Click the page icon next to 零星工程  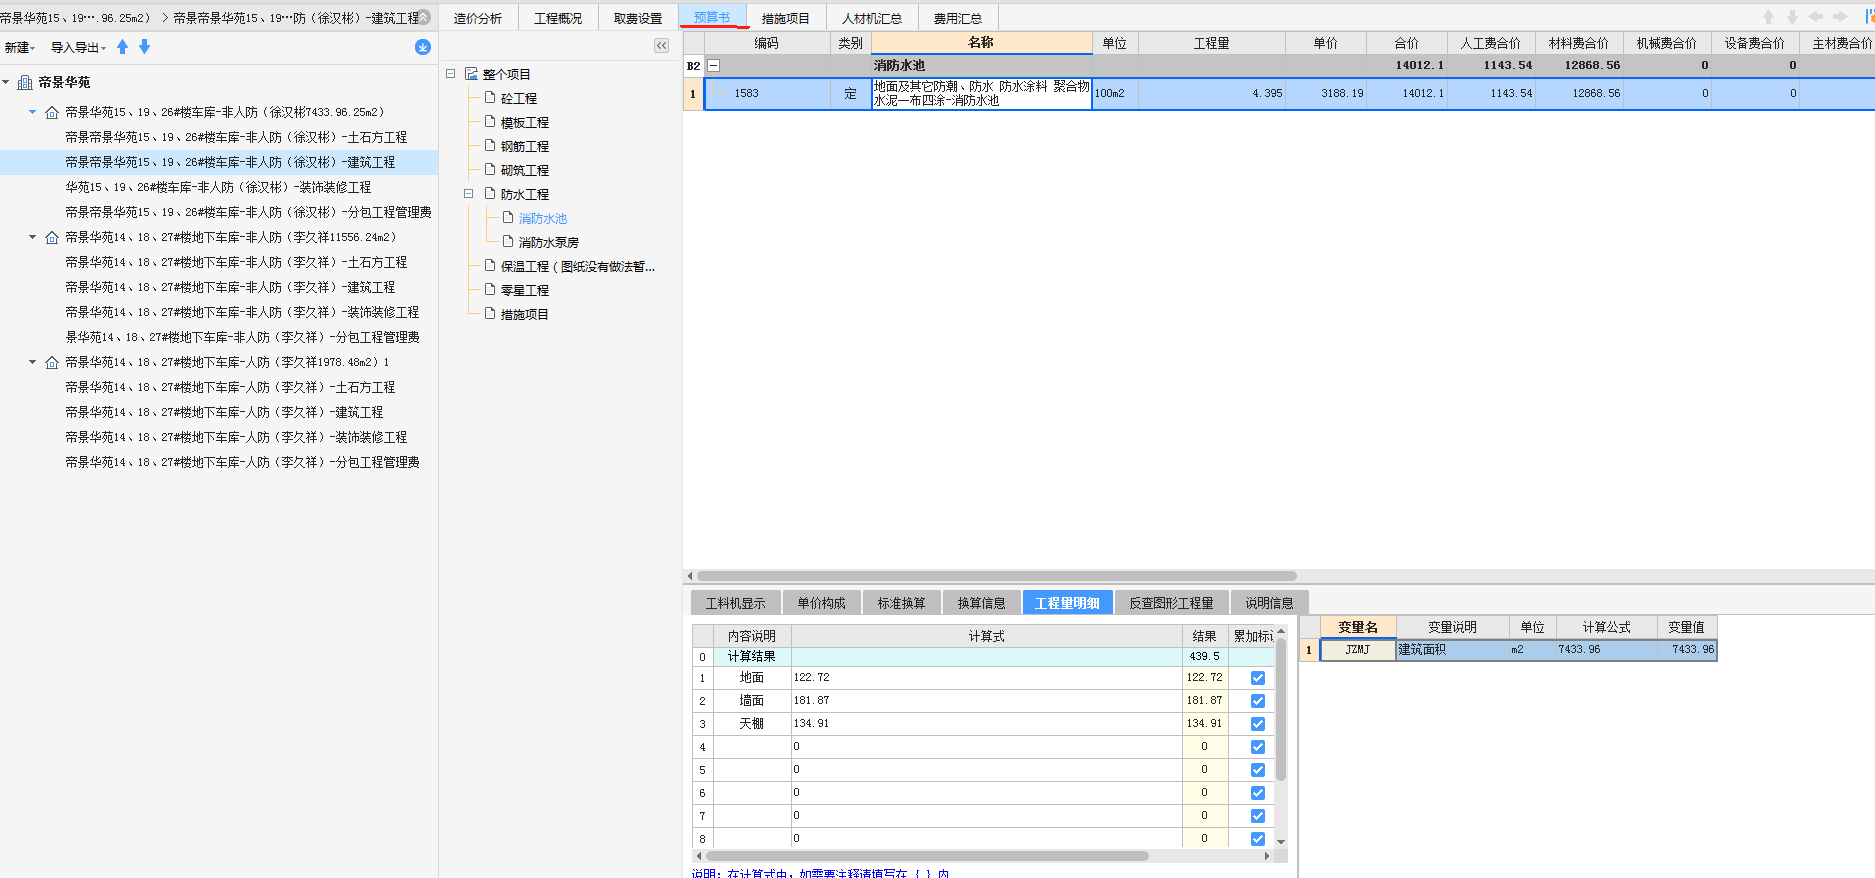490,290
